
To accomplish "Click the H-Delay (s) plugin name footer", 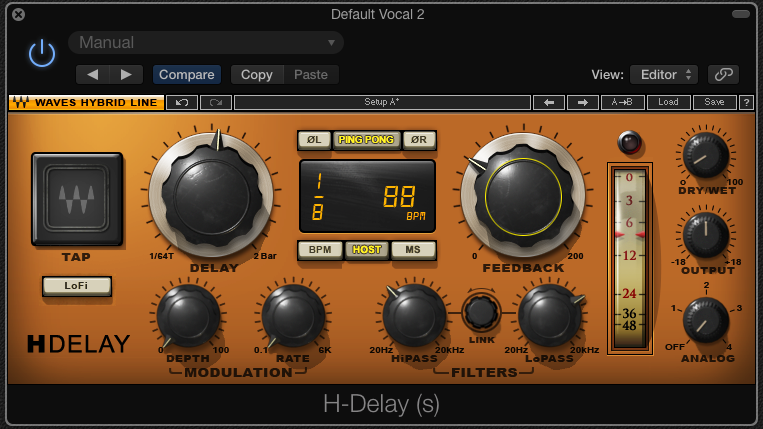I will pyautogui.click(x=382, y=404).
